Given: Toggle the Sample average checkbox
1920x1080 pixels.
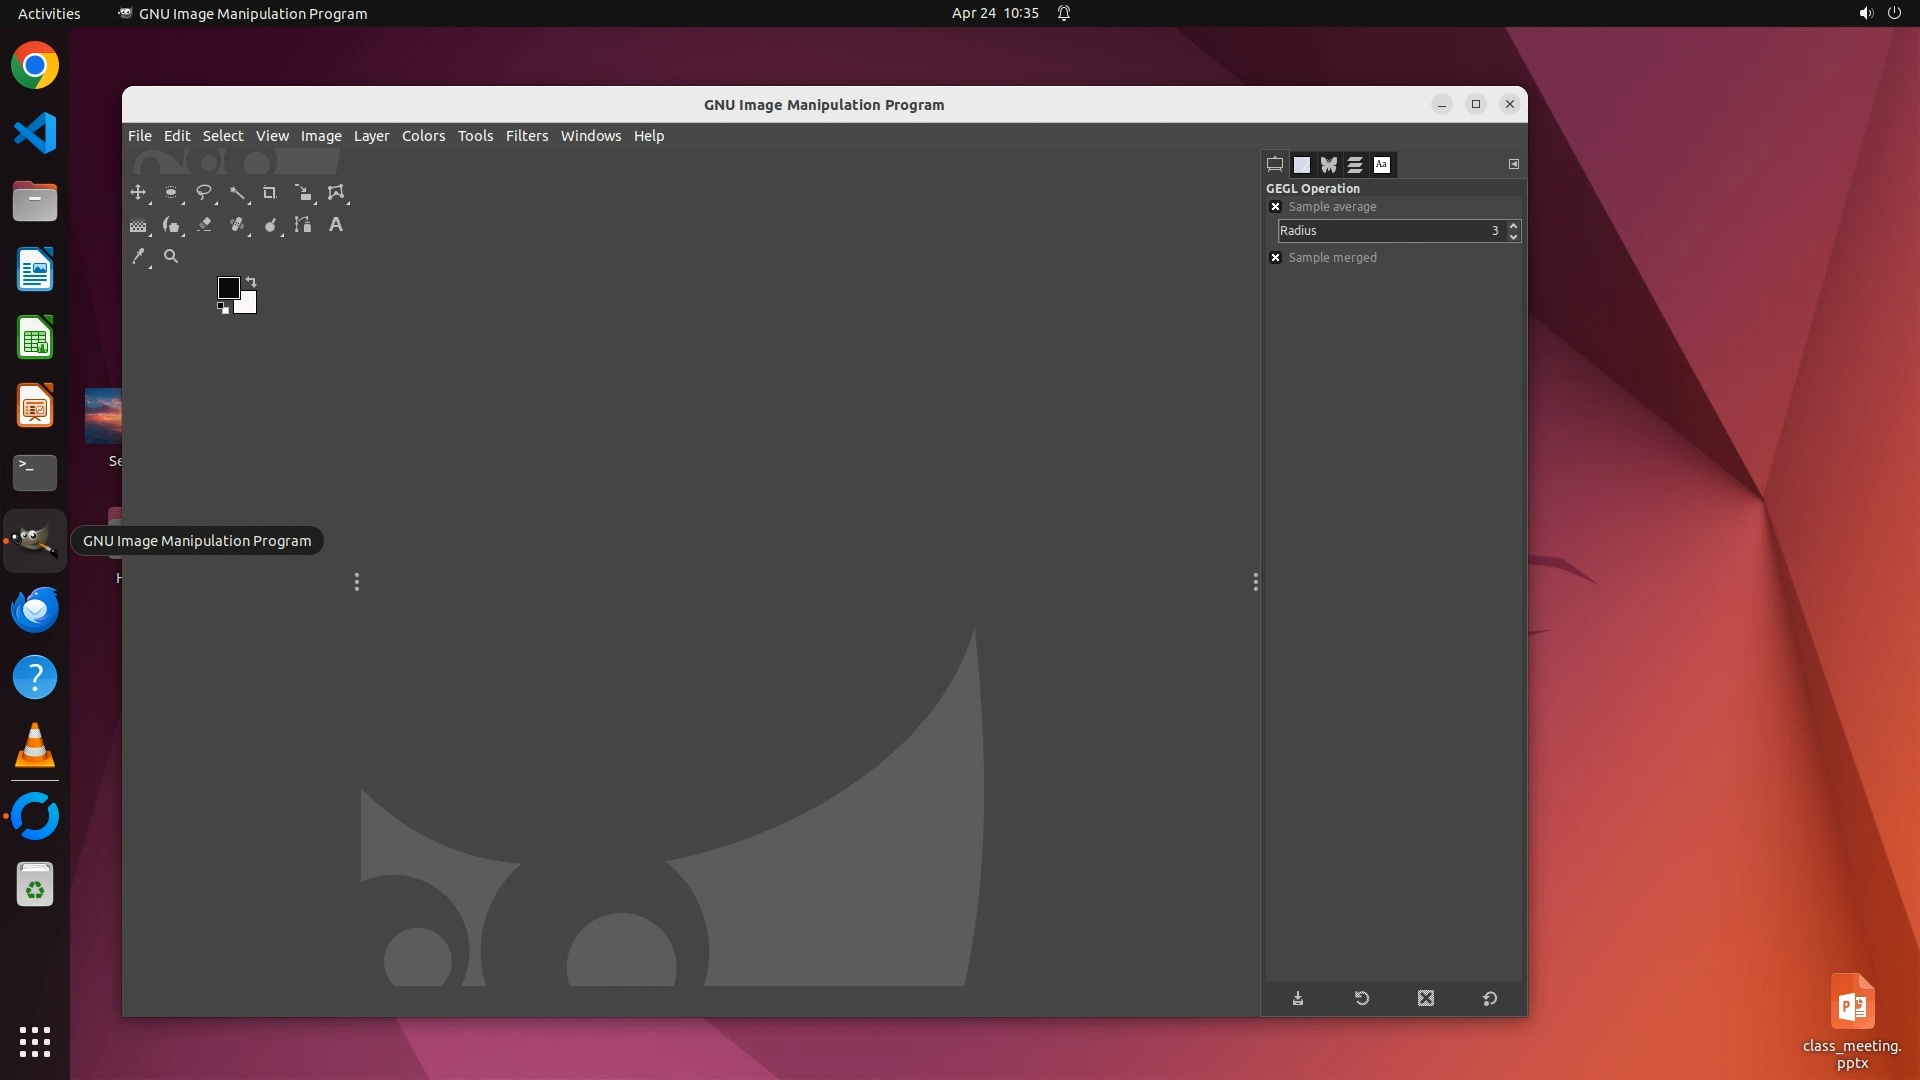Looking at the screenshot, I should coord(1275,207).
